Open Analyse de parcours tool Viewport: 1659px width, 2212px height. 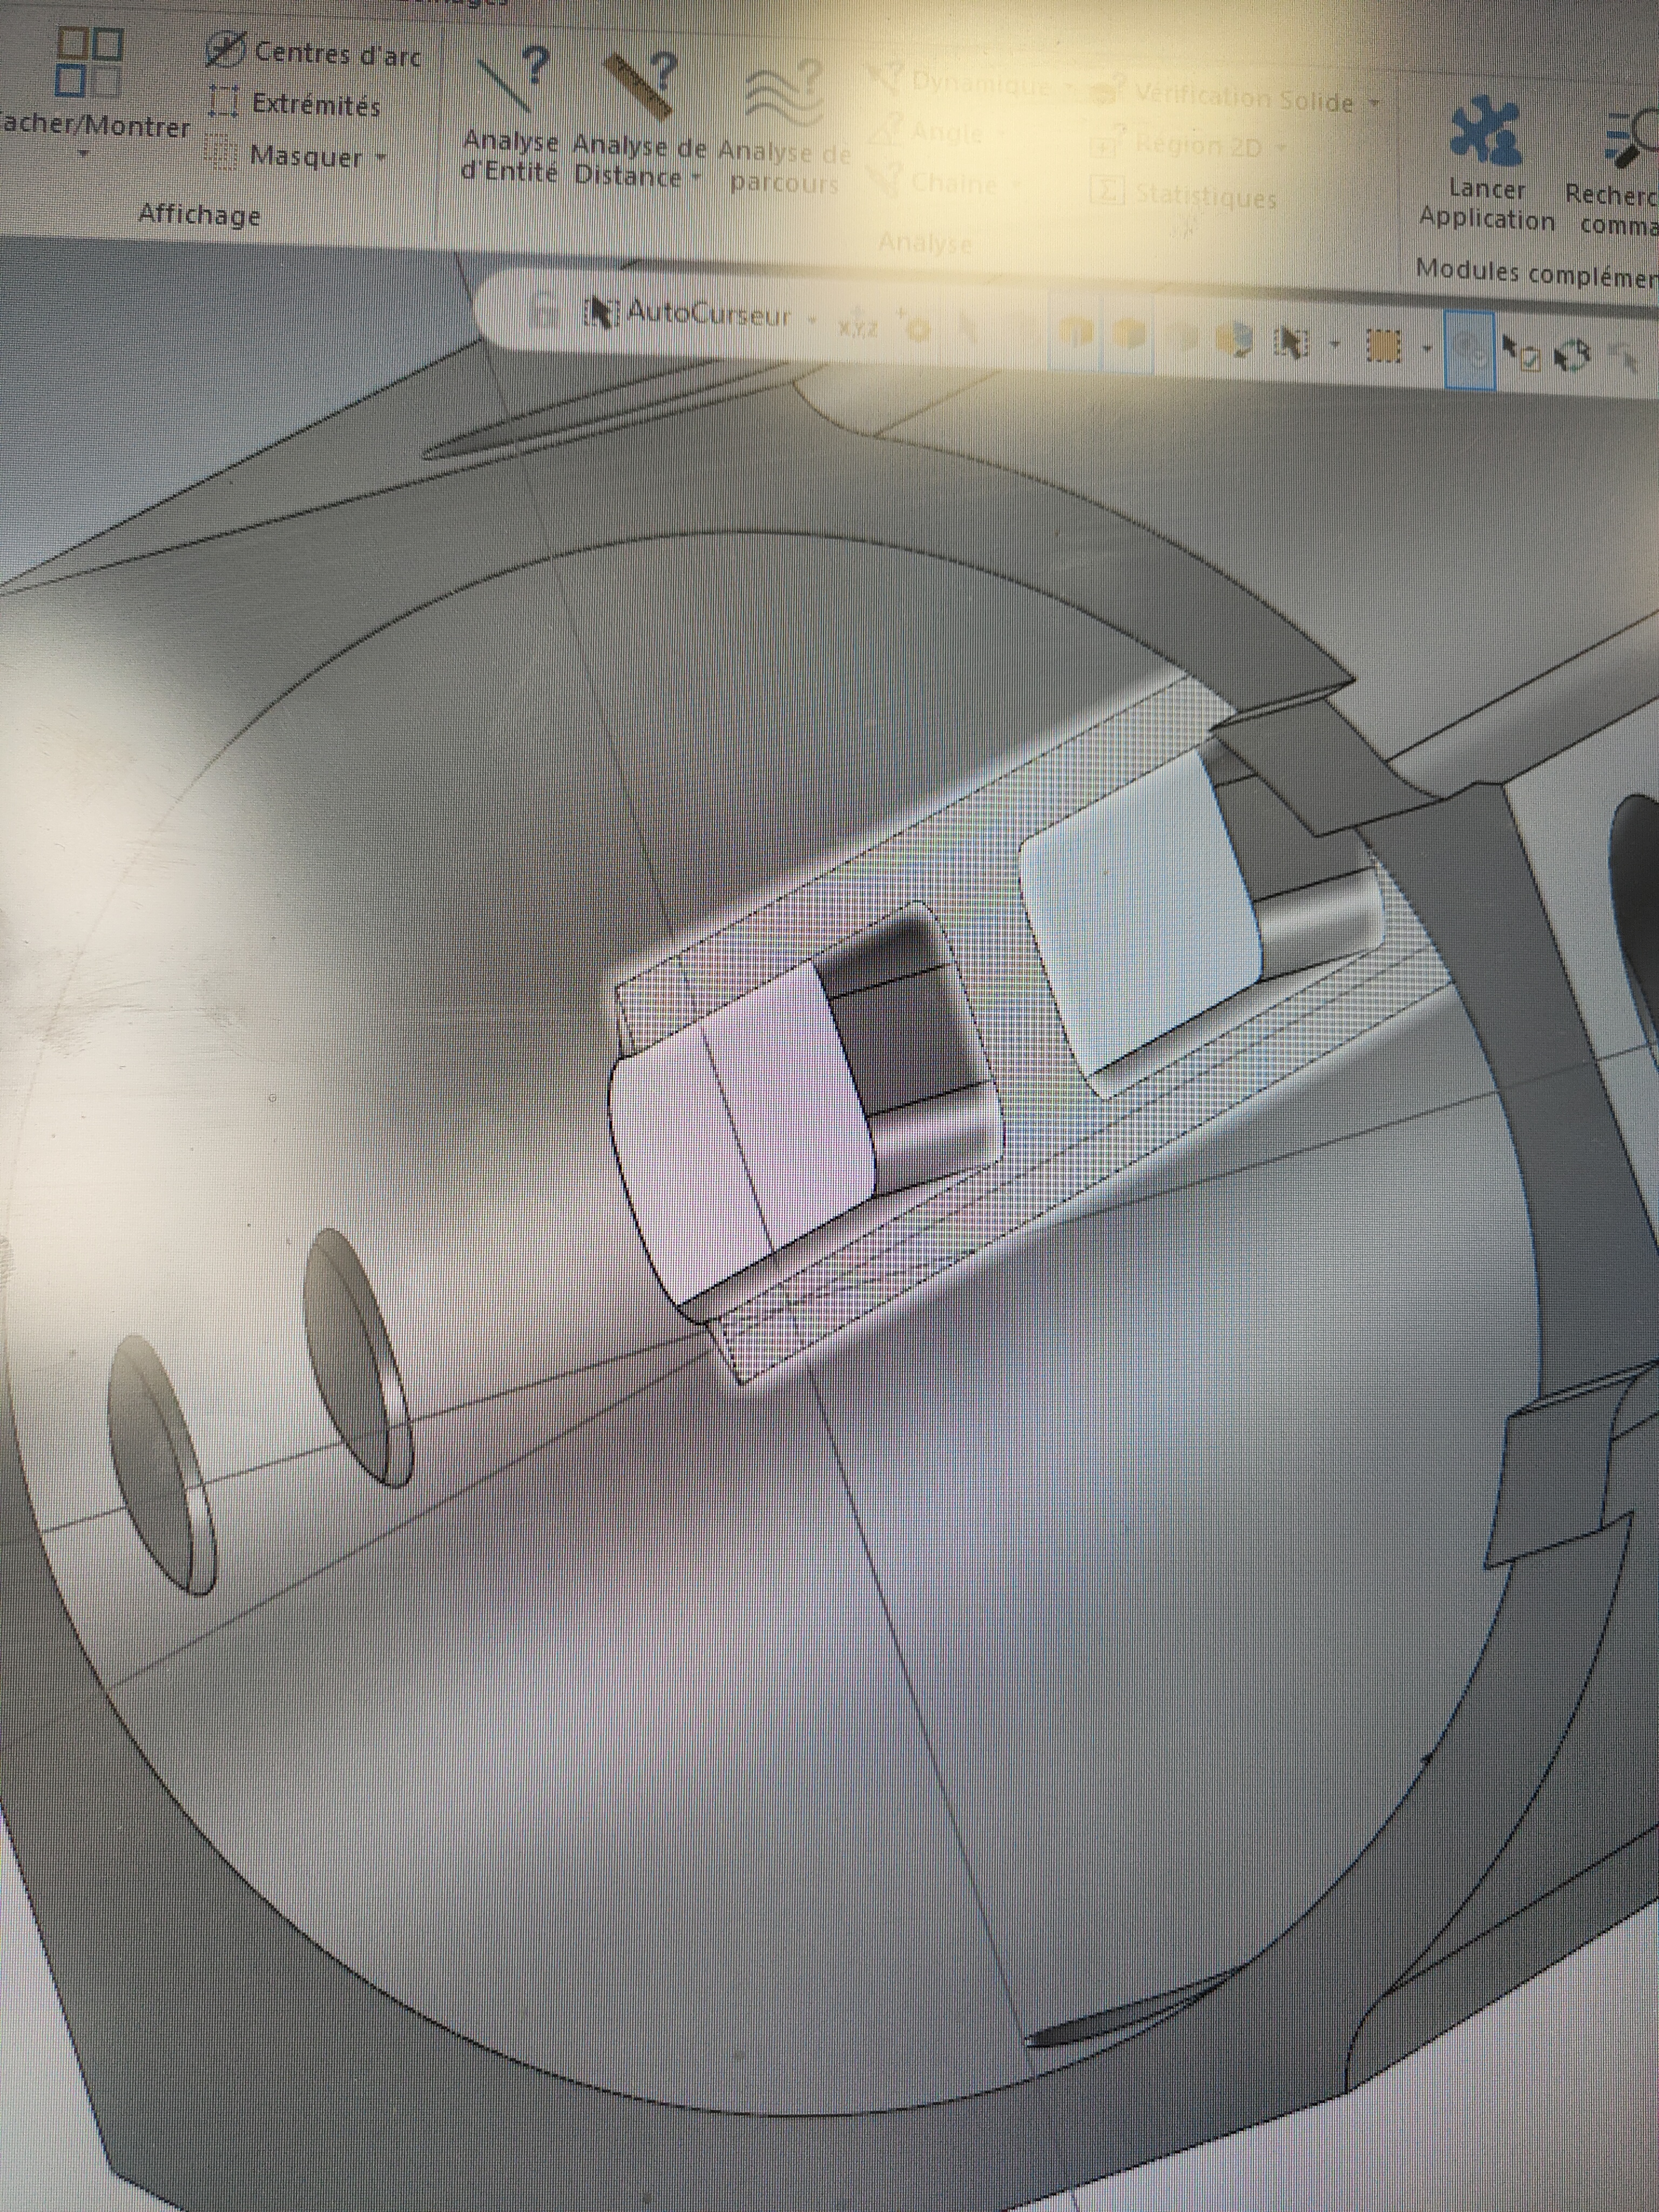pyautogui.click(x=784, y=125)
